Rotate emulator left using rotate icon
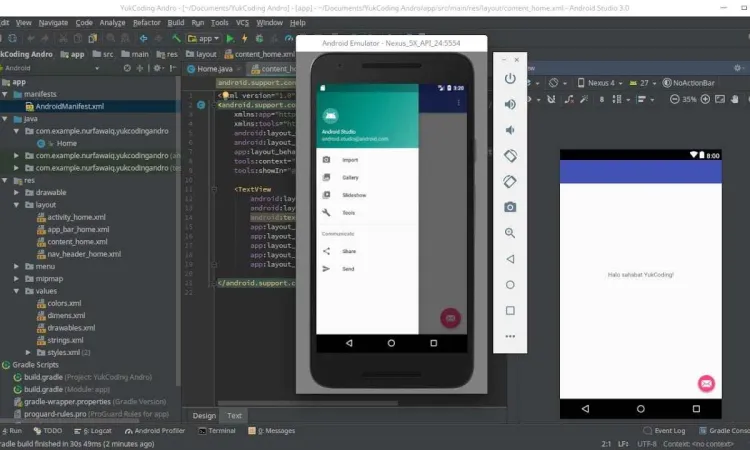 pos(510,156)
